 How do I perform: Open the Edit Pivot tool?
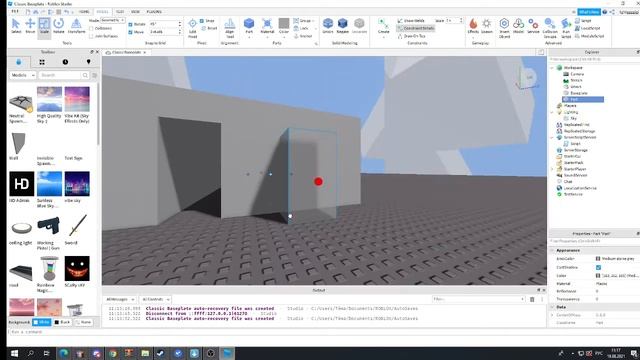click(x=192, y=28)
